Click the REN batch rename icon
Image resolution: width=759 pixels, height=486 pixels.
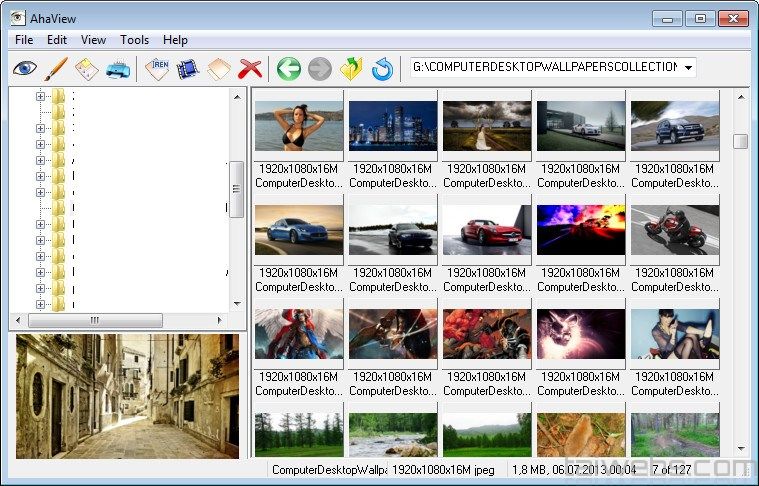click(157, 69)
